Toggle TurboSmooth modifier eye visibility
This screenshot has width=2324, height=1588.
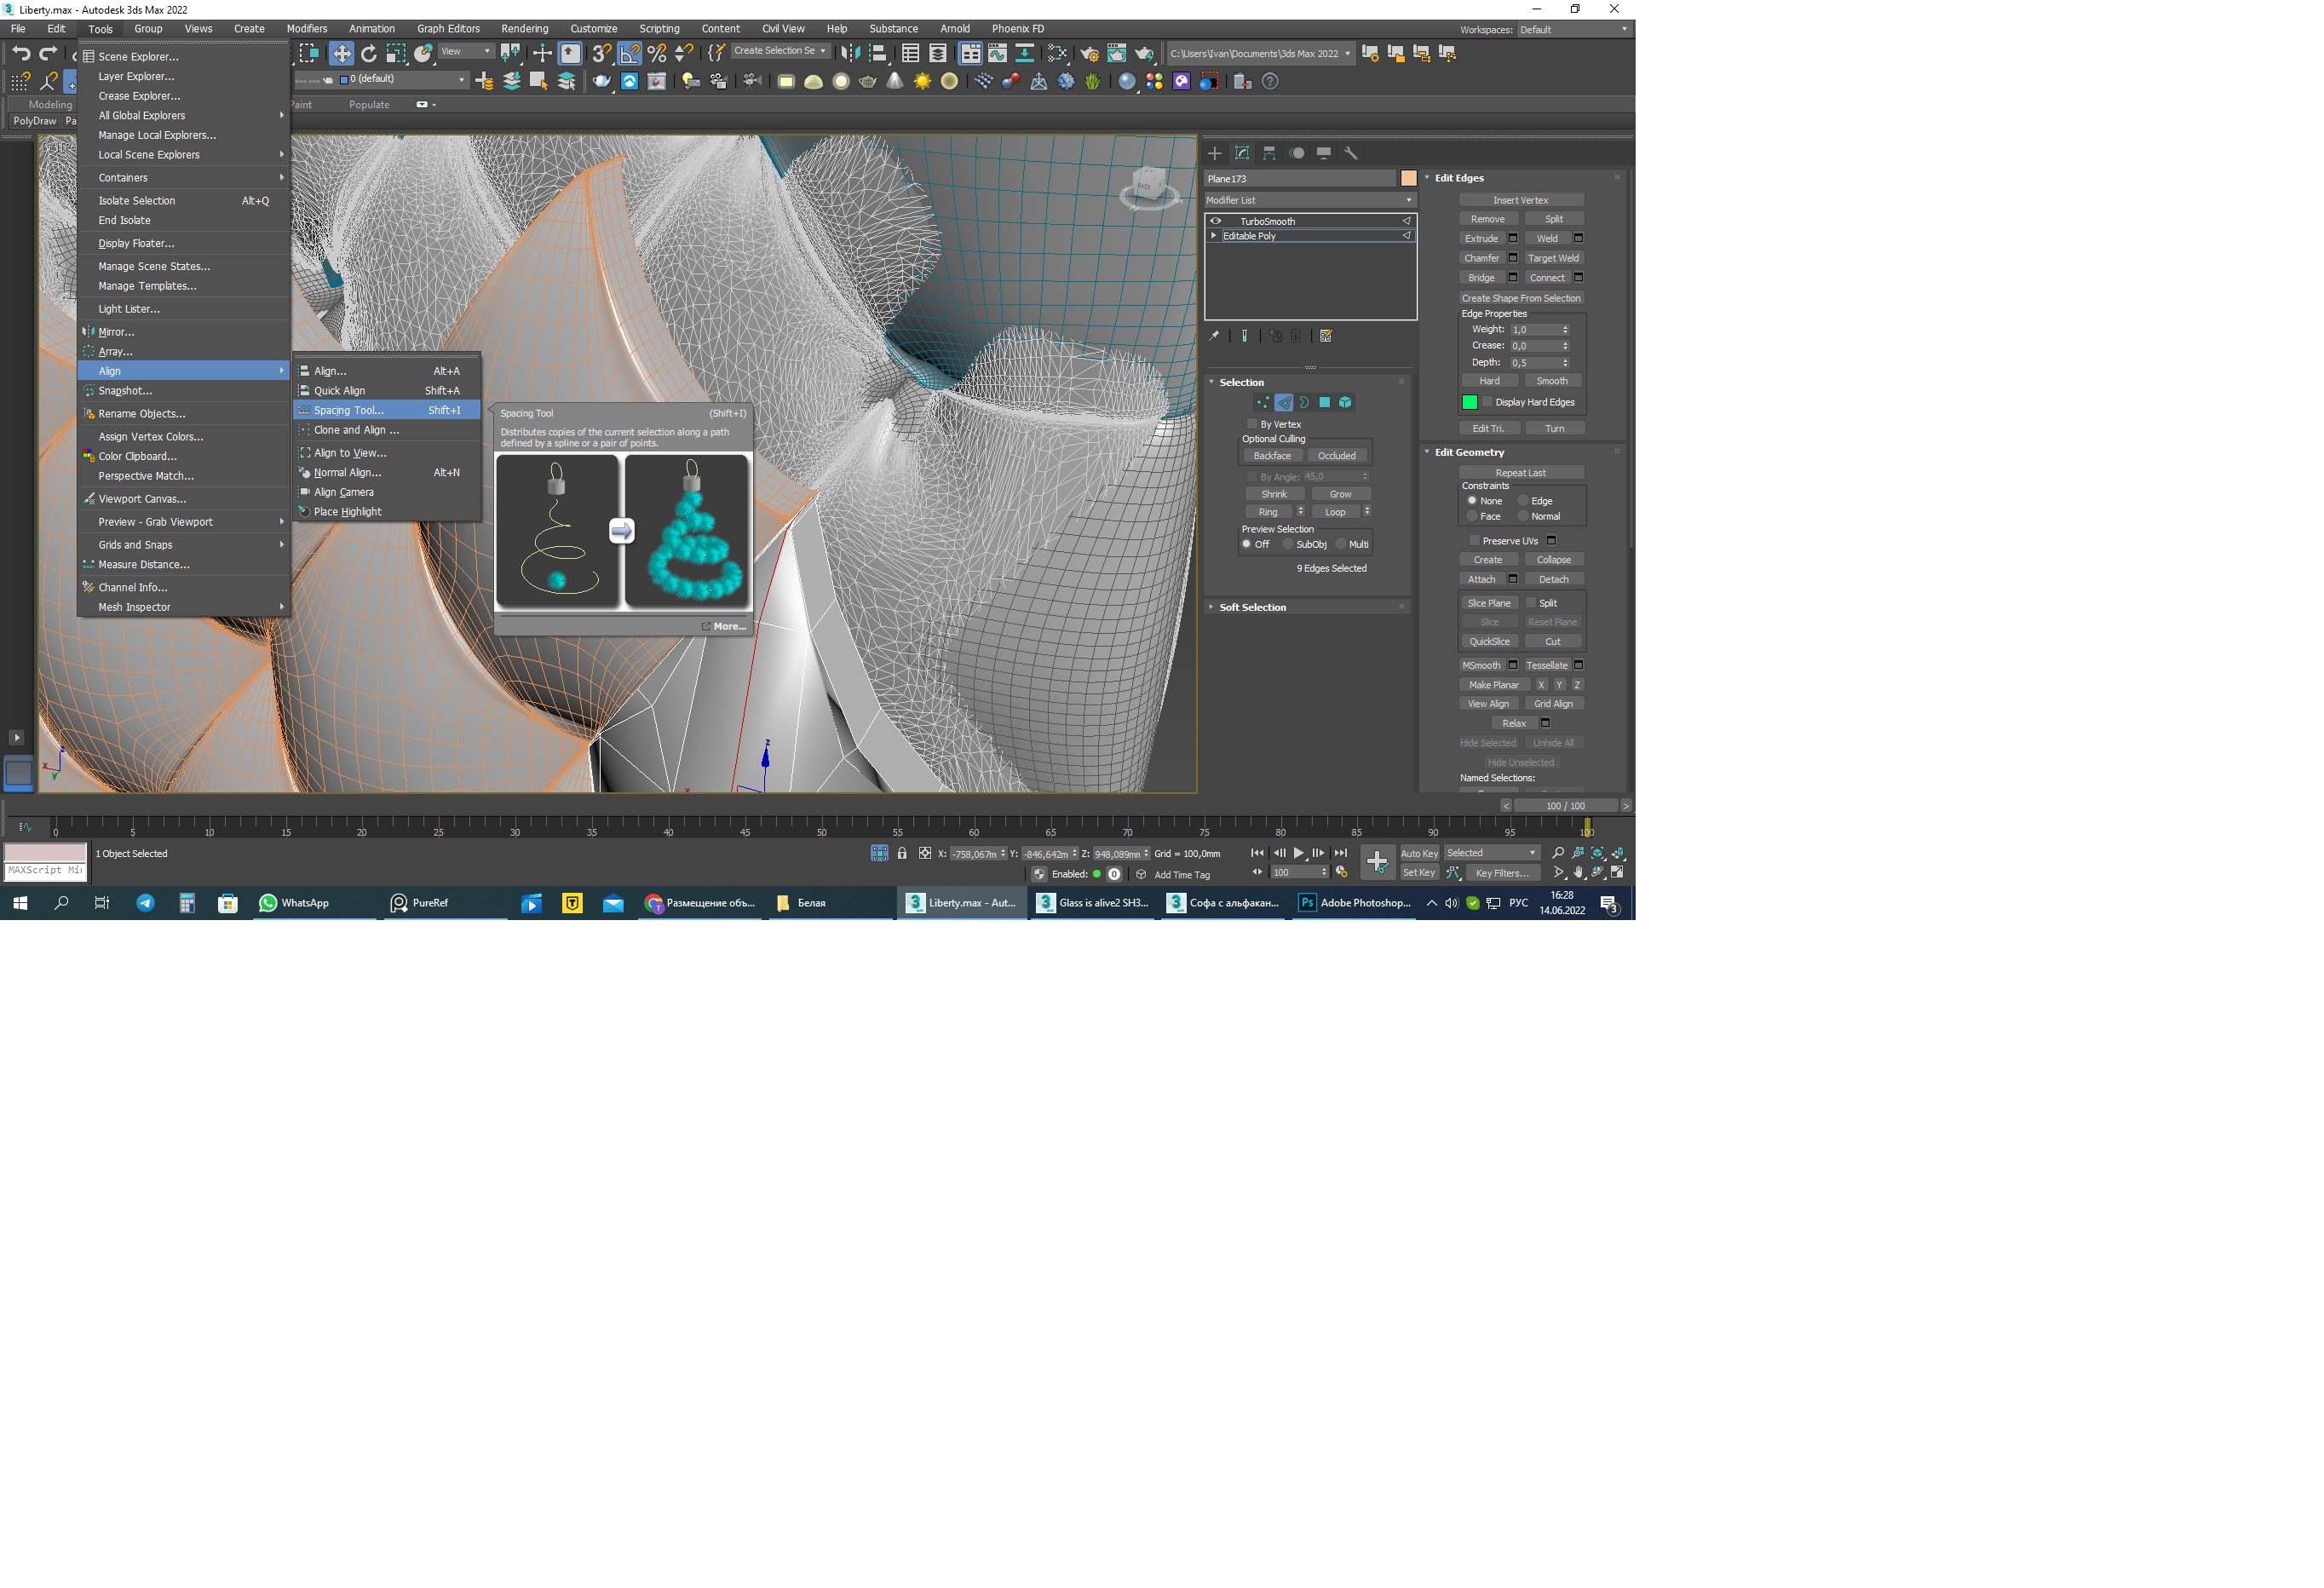click(1216, 221)
